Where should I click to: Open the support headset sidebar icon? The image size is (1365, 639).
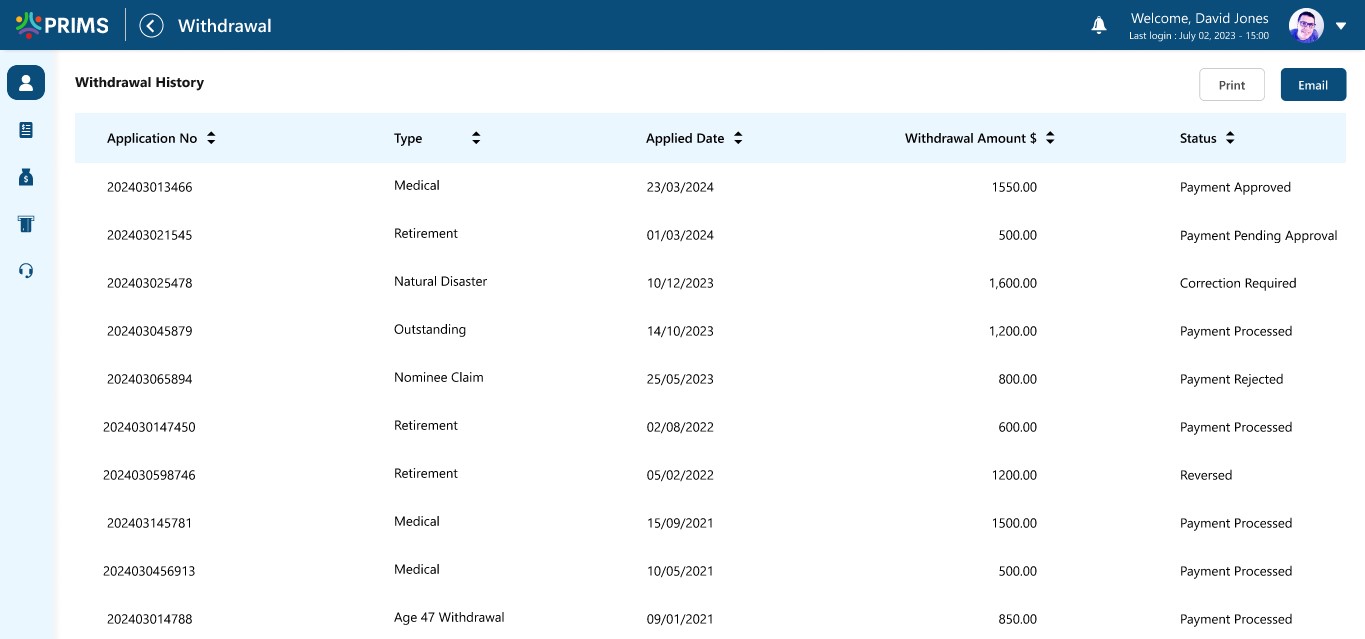[x=26, y=271]
